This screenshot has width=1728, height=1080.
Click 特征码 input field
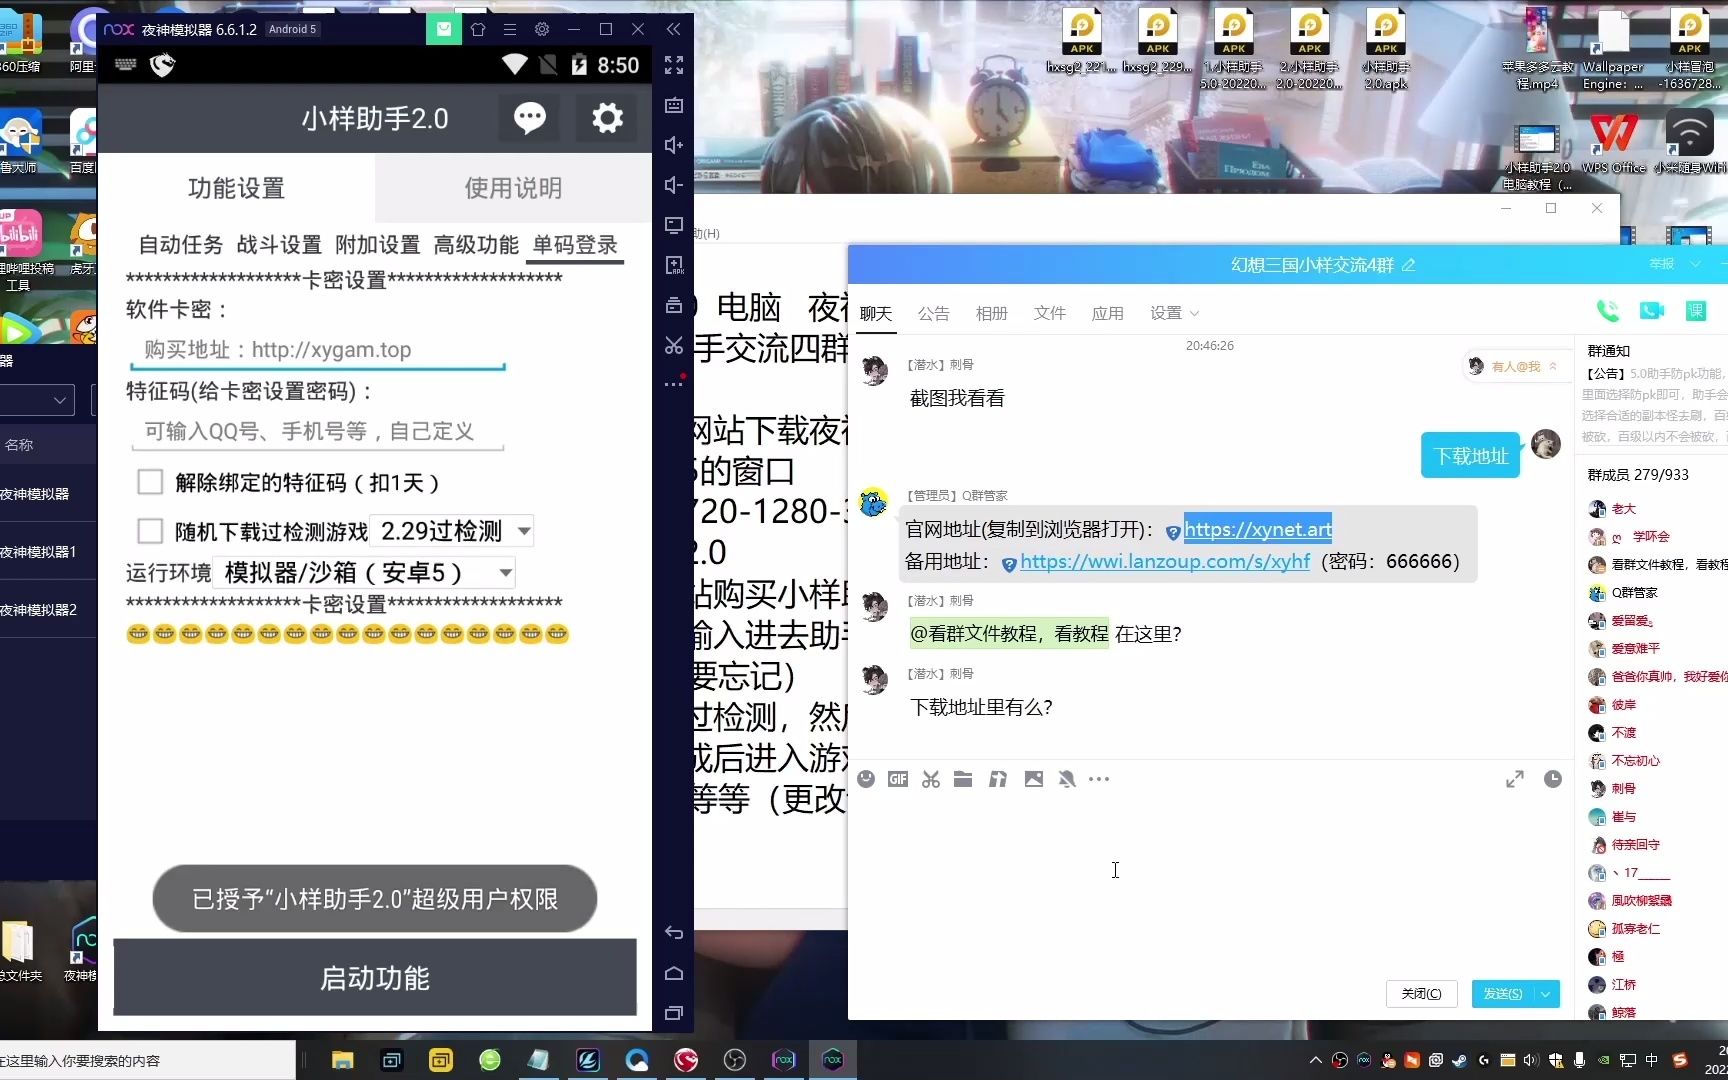318,431
